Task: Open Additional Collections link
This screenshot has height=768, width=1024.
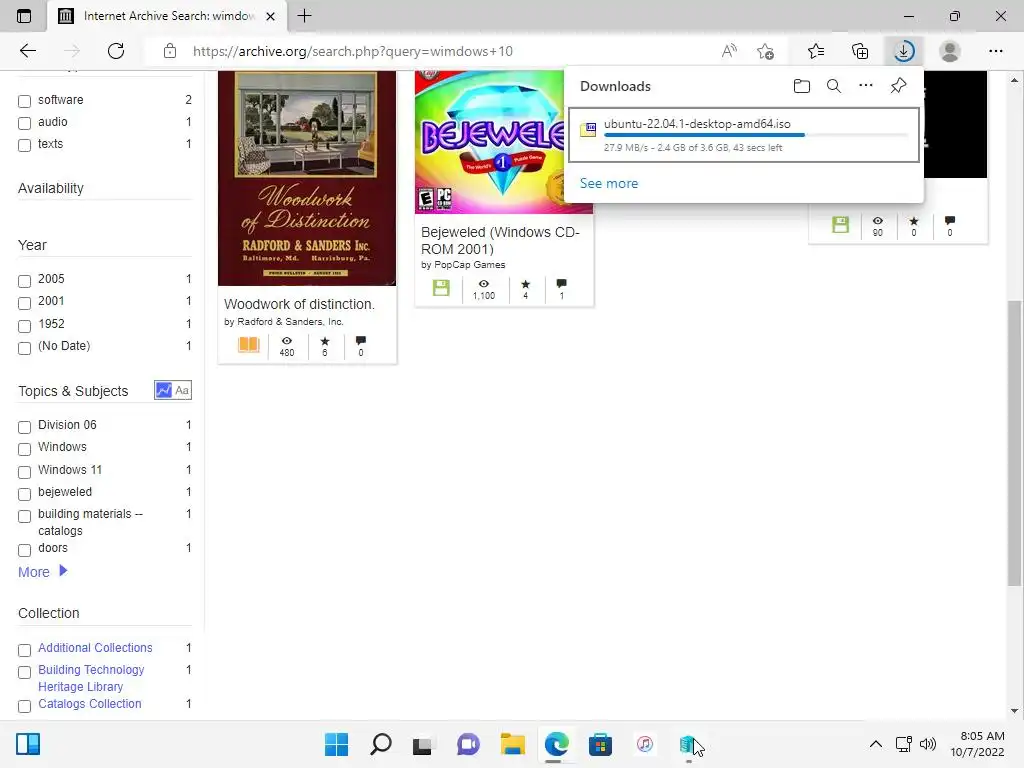Action: coord(95,648)
